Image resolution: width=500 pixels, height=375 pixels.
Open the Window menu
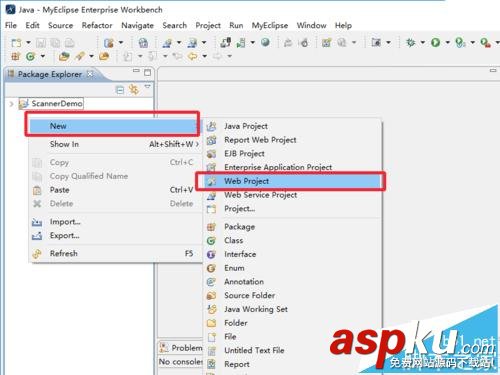[311, 25]
